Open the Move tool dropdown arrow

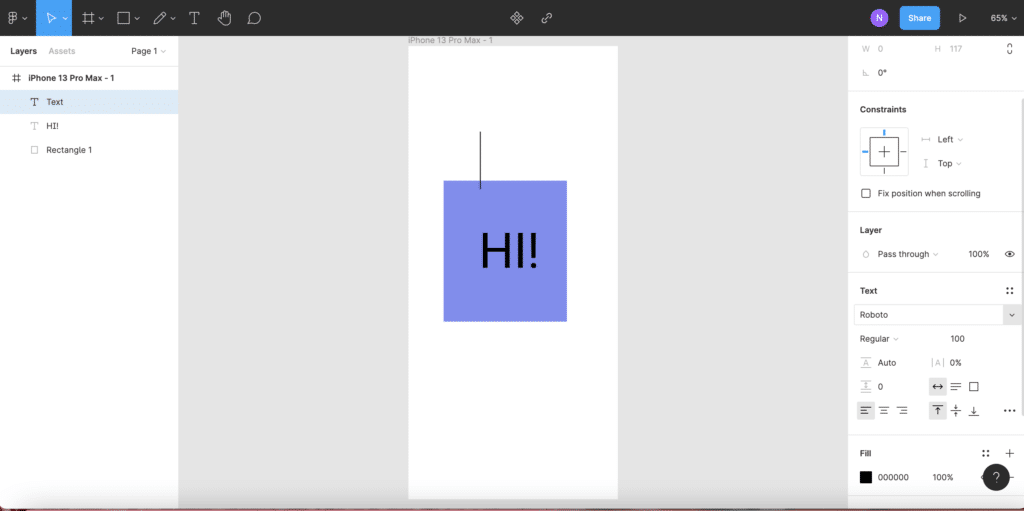pyautogui.click(x=64, y=18)
